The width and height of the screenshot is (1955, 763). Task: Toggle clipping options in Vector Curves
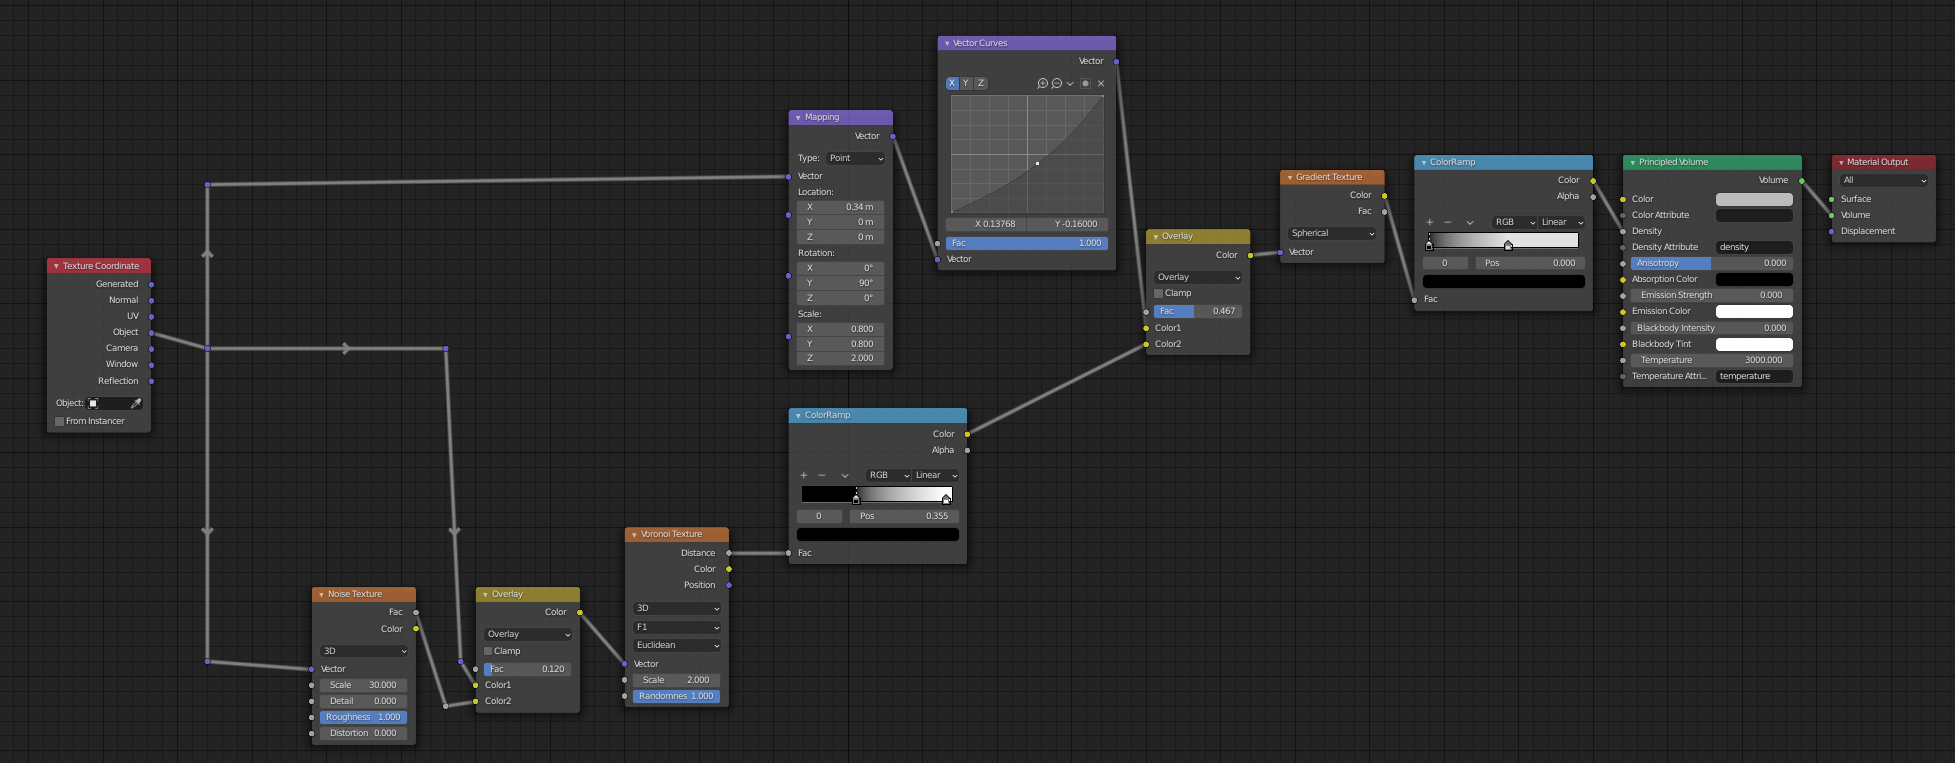1085,84
